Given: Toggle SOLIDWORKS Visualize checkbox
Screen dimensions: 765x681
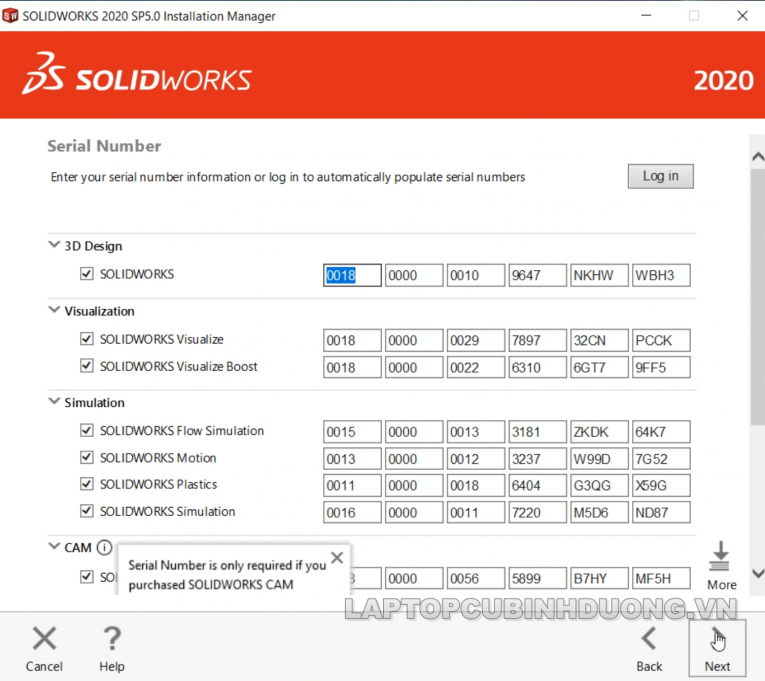Looking at the screenshot, I should coord(87,339).
